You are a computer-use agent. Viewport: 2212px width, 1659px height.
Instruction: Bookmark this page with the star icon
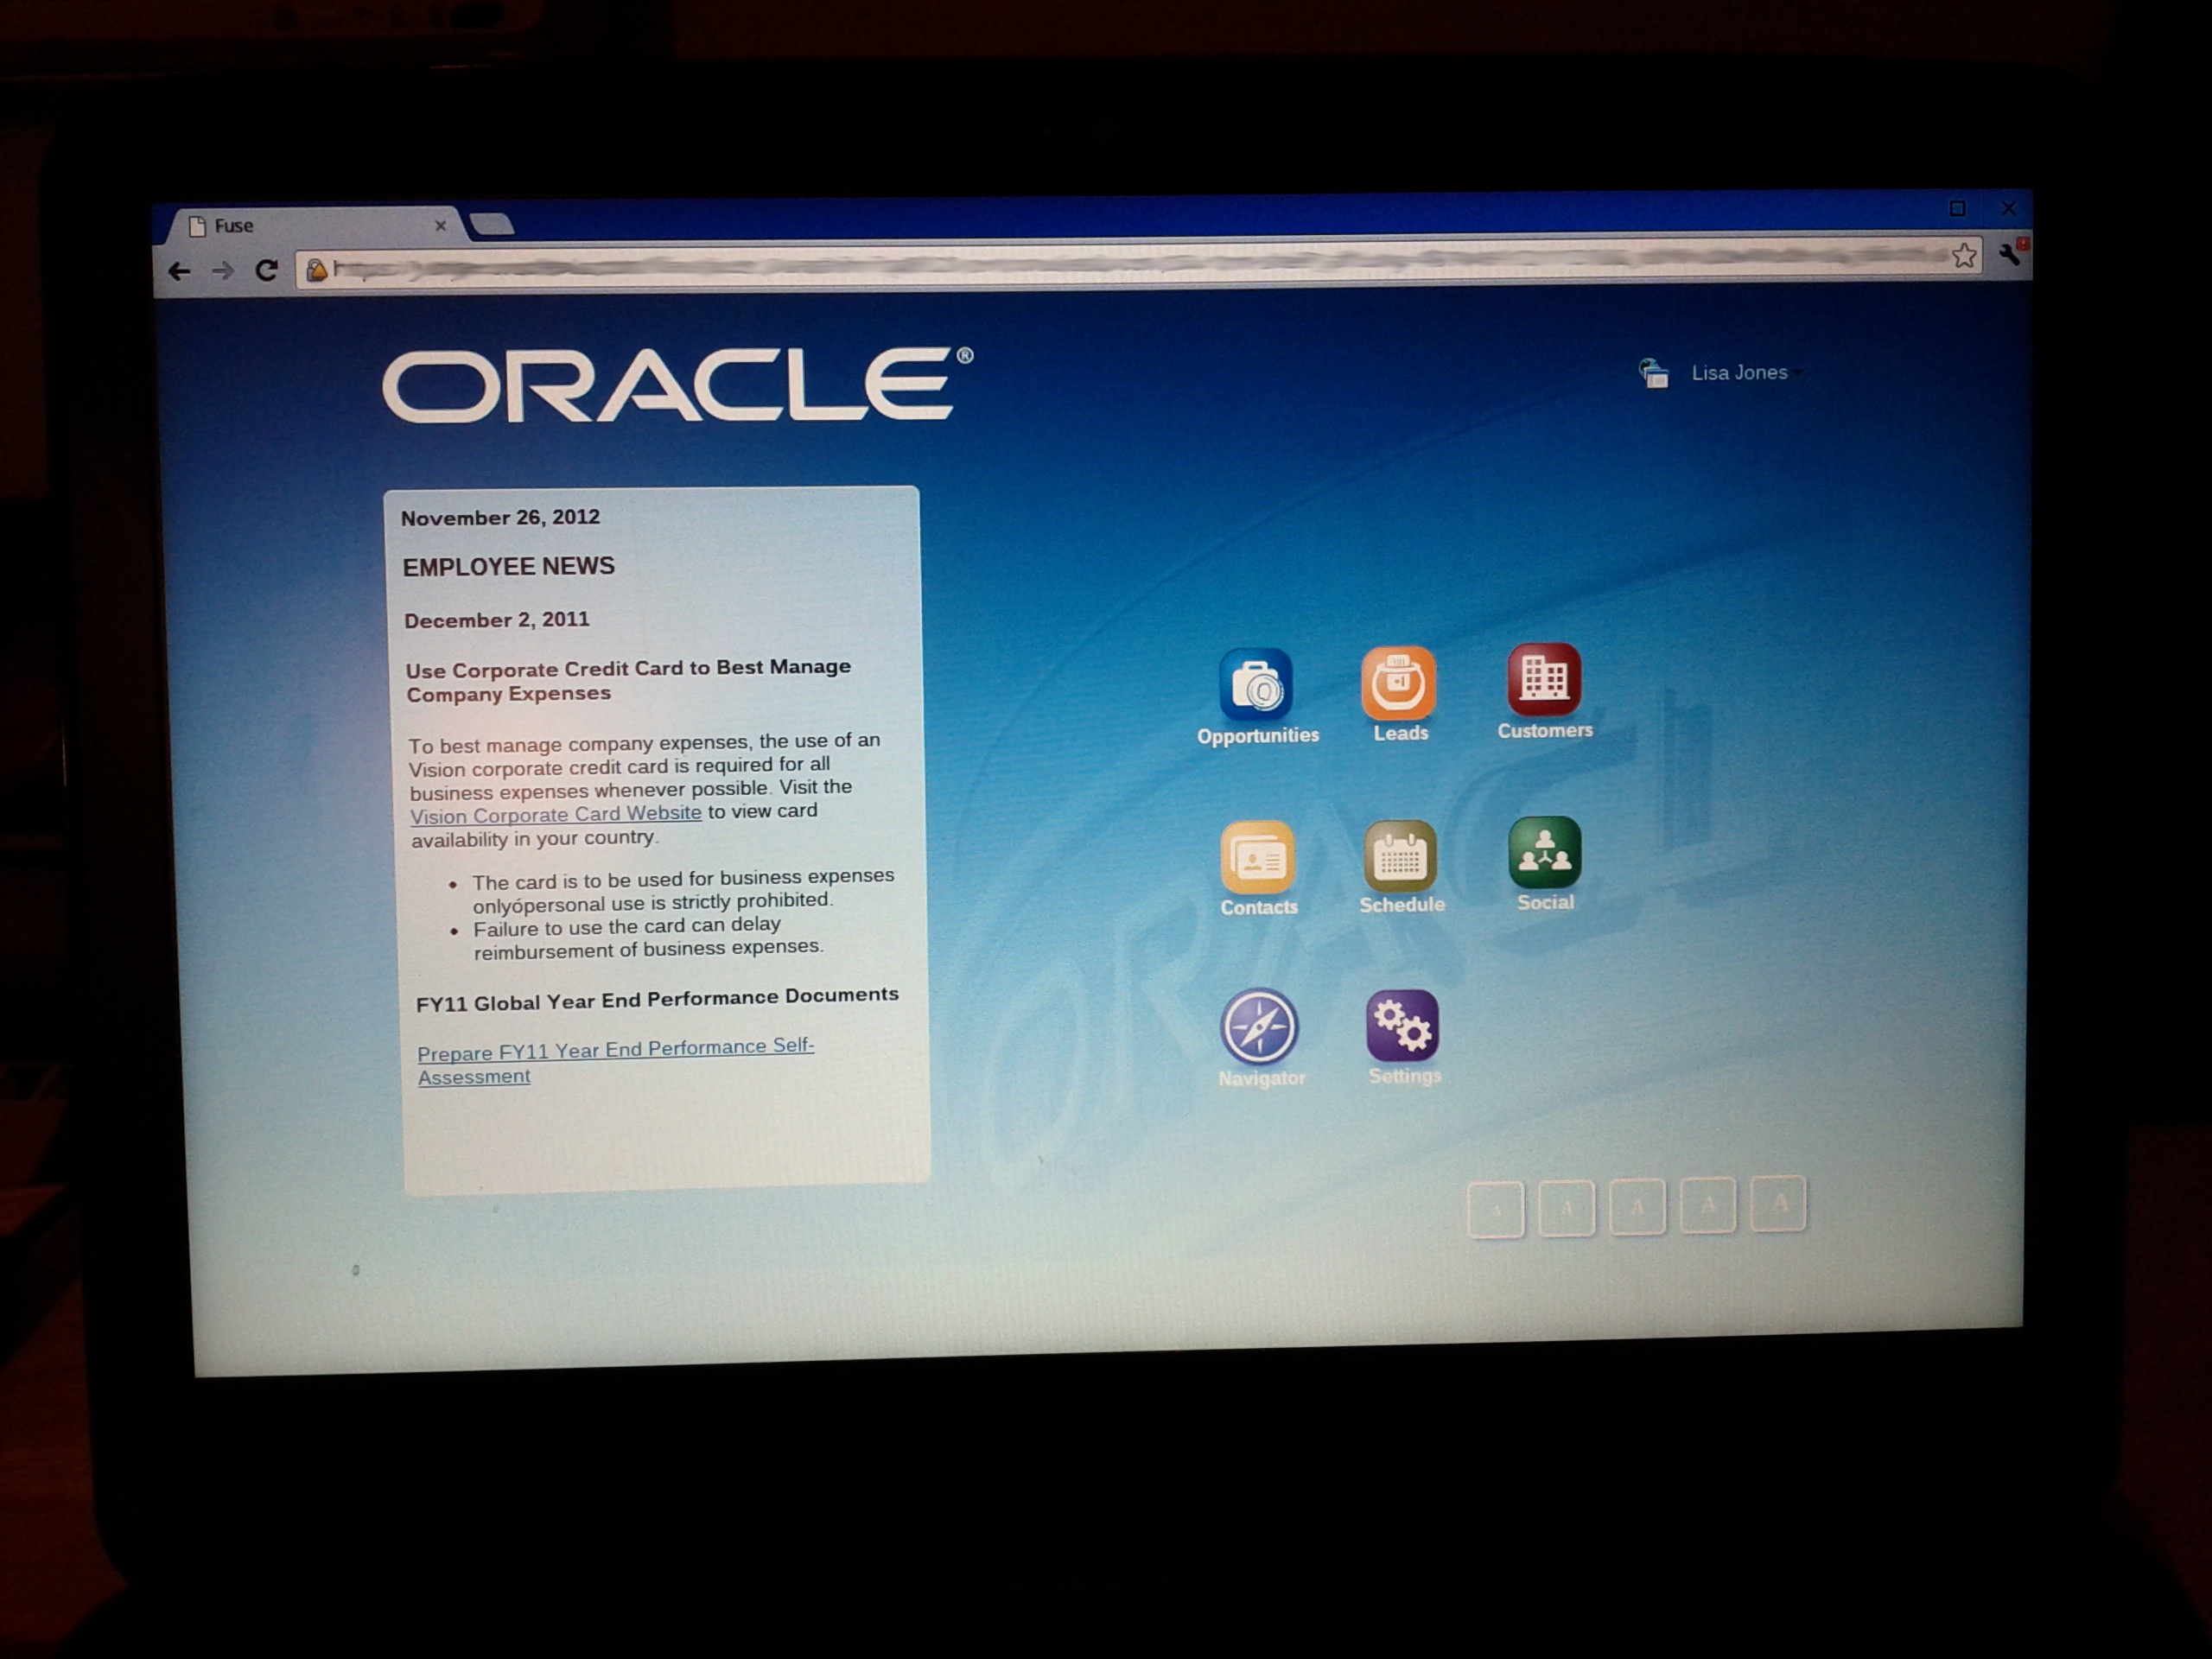1963,256
